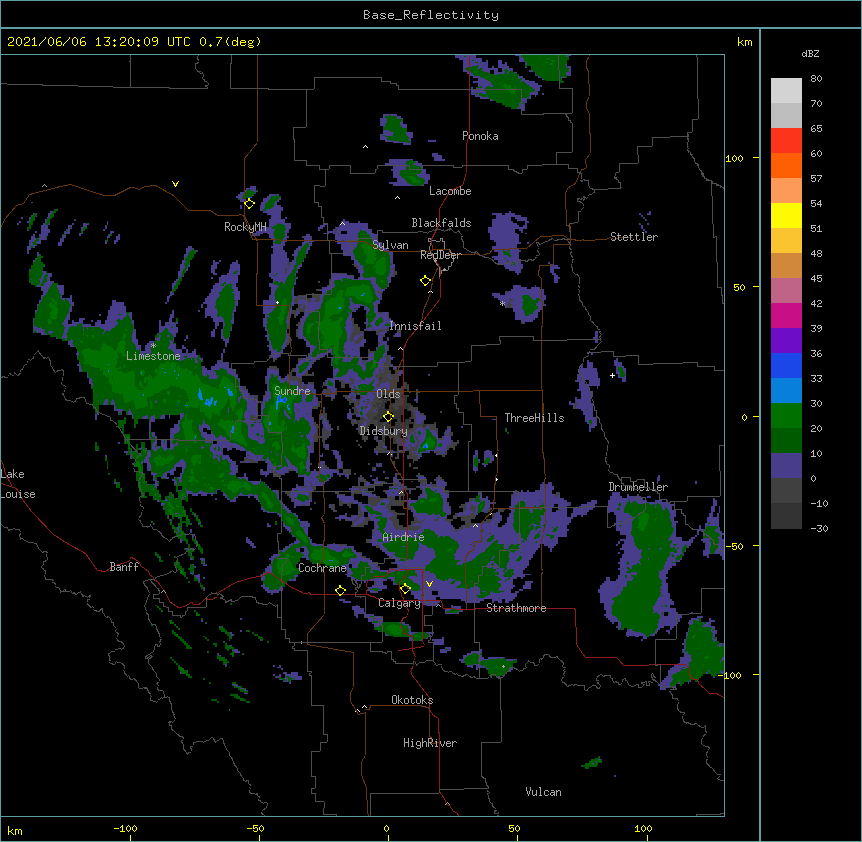The width and height of the screenshot is (862, 842).
Task: Click the yellow radar marker at Olds
Action: pos(388,417)
